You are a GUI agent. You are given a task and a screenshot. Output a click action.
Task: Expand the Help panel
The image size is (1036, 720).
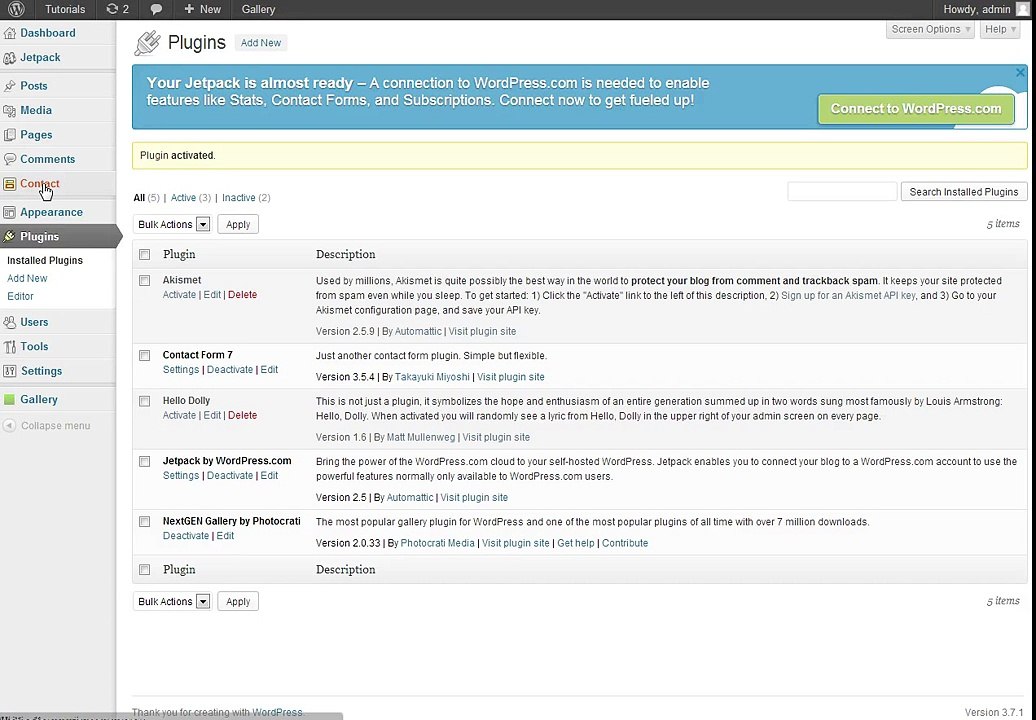pyautogui.click(x=1000, y=29)
